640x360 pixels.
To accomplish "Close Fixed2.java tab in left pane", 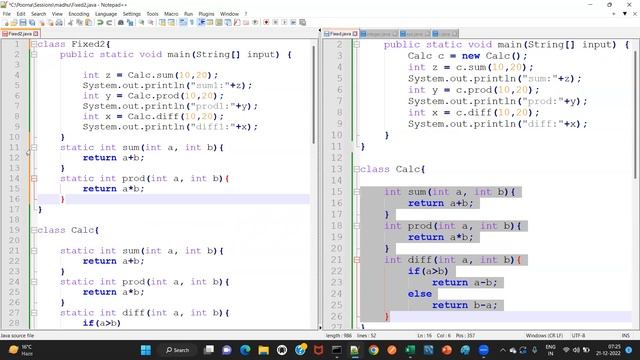I will [x=36, y=34].
